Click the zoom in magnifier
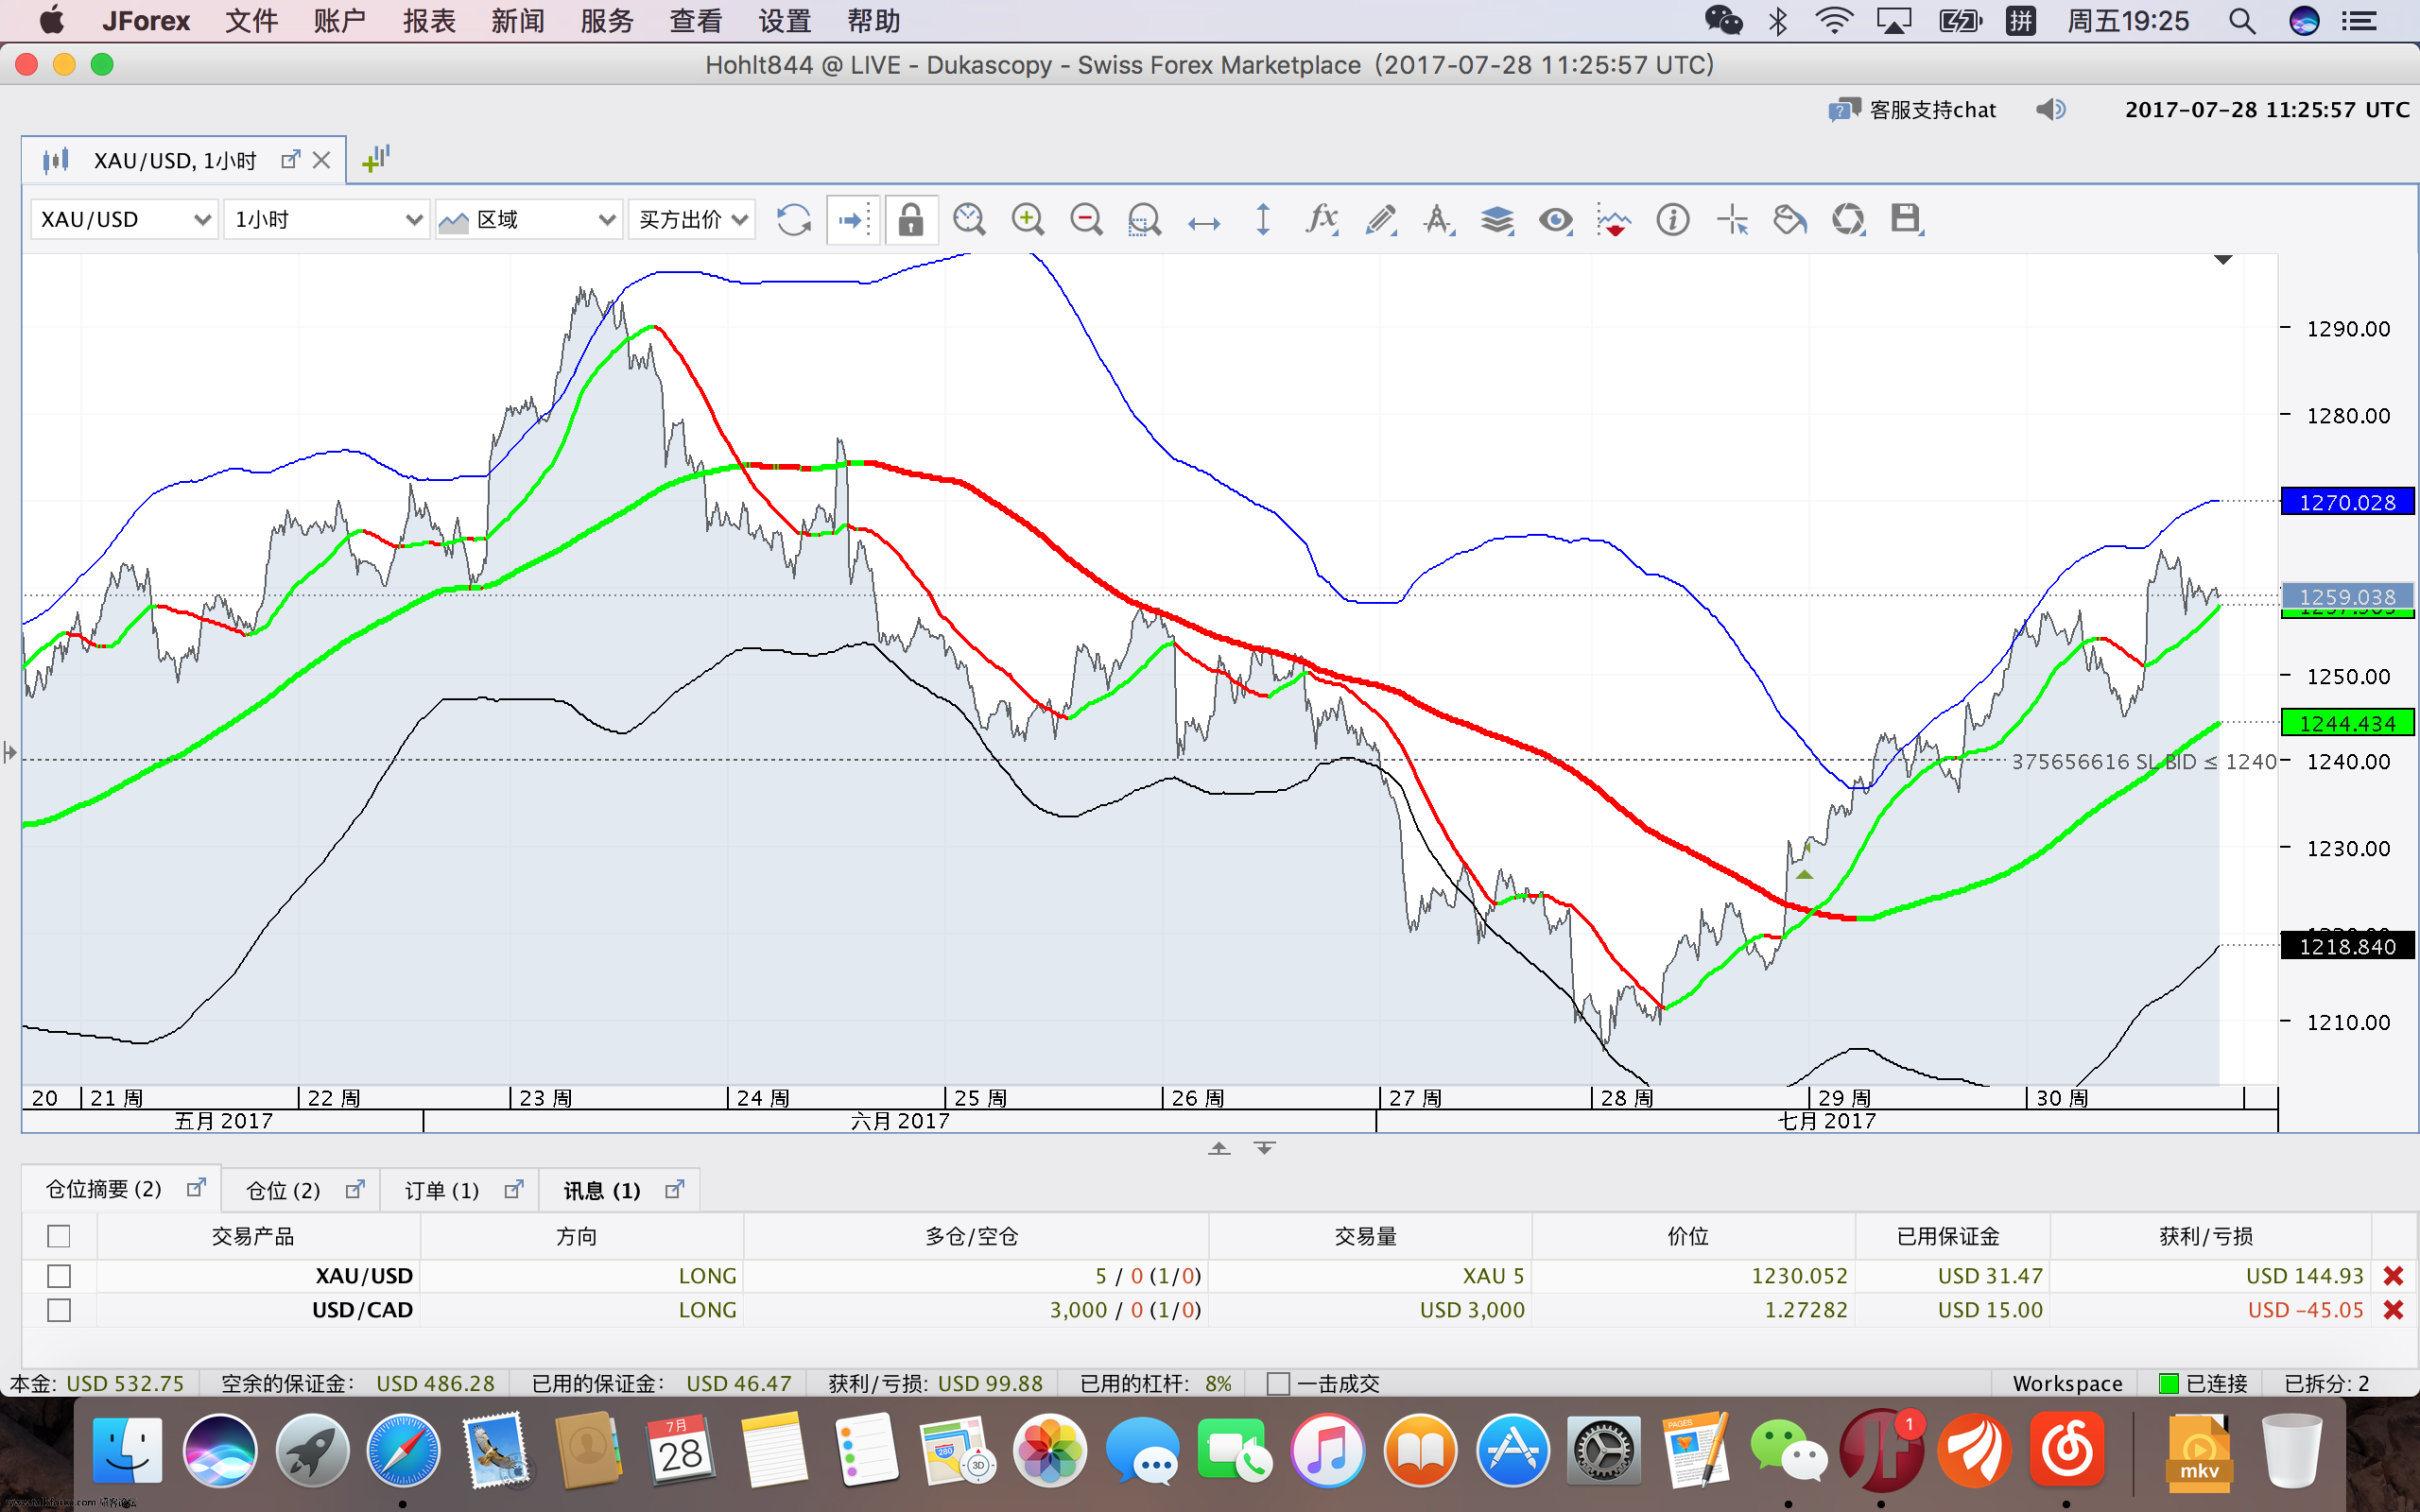The height and width of the screenshot is (1512, 2420). [1028, 220]
